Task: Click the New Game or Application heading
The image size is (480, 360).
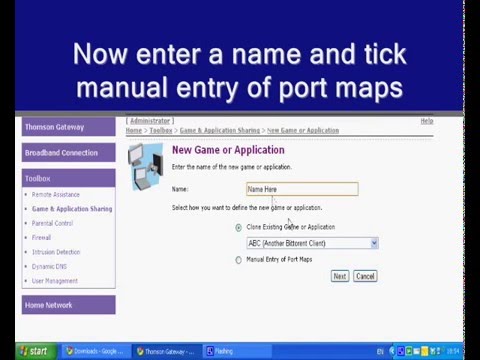Action: pyautogui.click(x=228, y=150)
